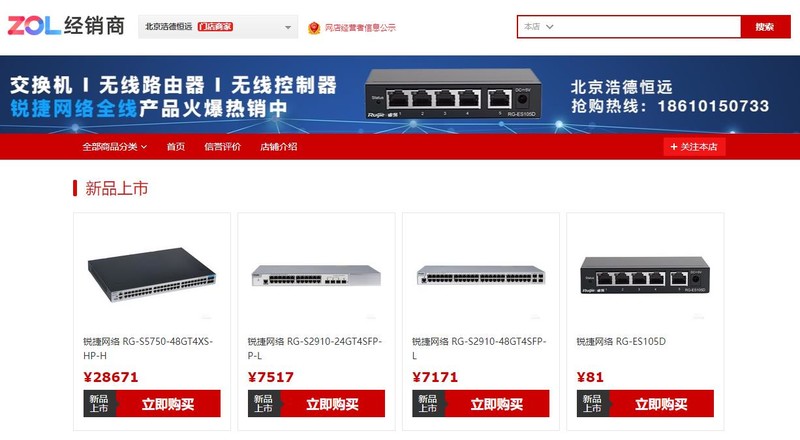The height and width of the screenshot is (440, 800).
Task: Click 立即购买 for RG-S2910-24GT4SFP-P-L
Action: [x=333, y=404]
